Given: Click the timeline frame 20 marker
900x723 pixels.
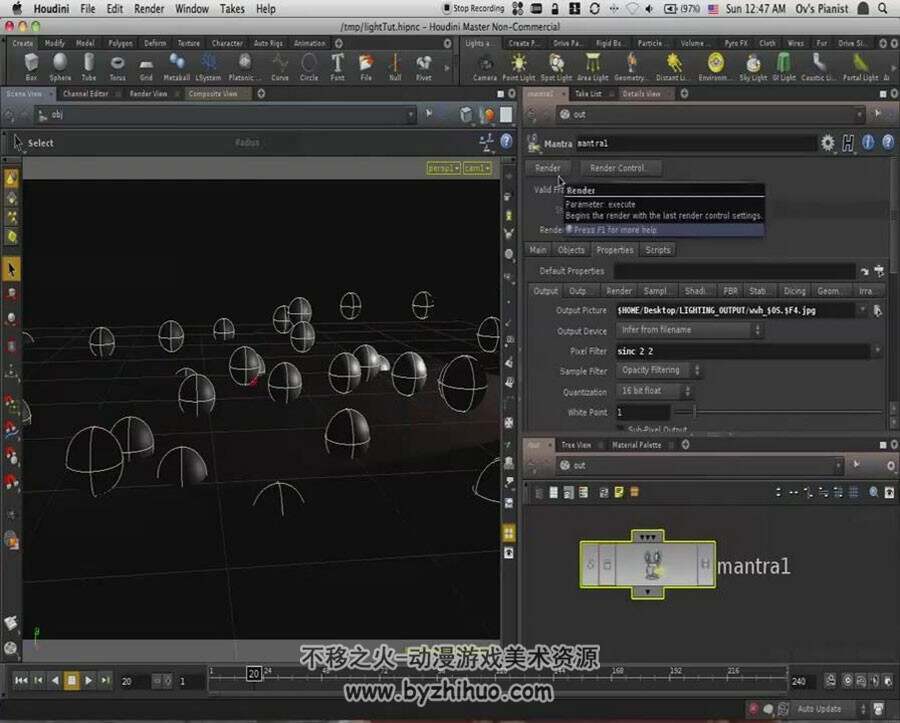Looking at the screenshot, I should pos(254,674).
